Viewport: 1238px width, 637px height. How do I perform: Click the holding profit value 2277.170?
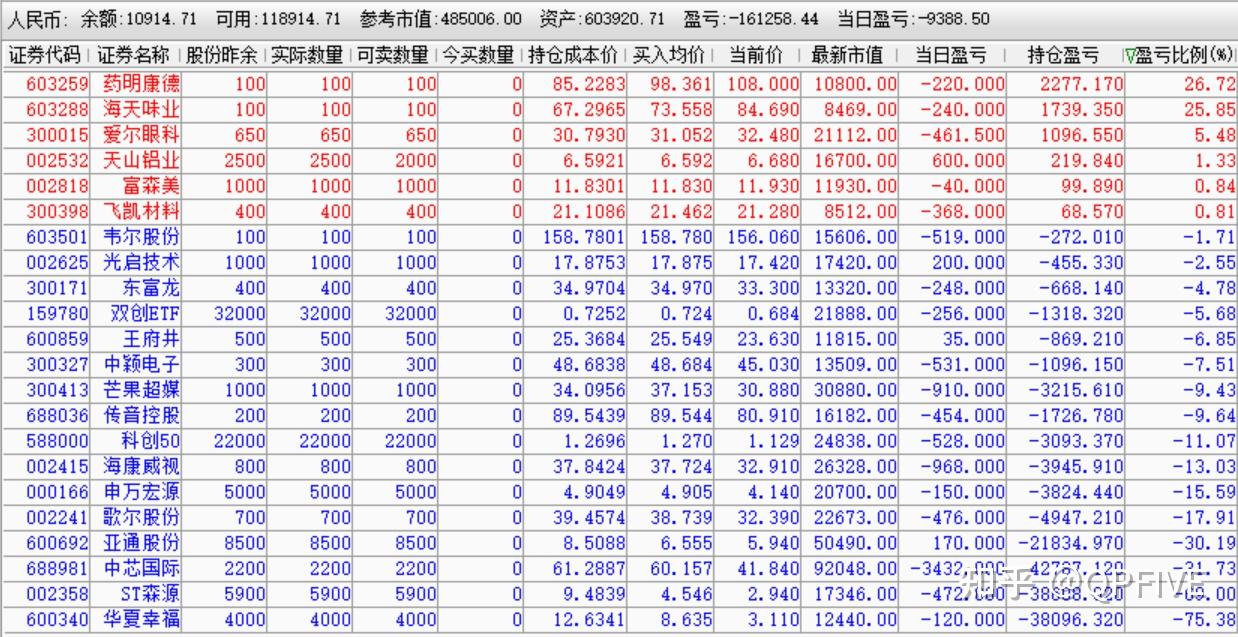point(1081,84)
